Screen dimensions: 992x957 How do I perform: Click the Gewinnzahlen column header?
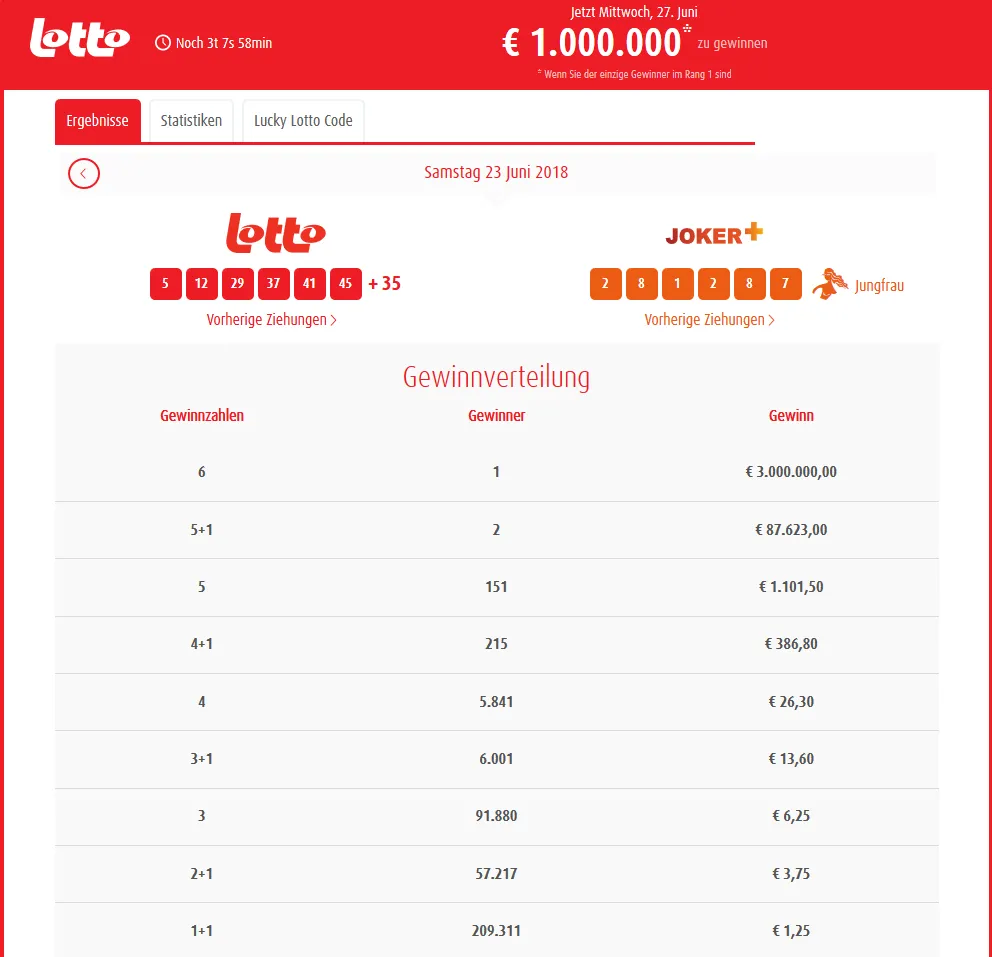[202, 416]
